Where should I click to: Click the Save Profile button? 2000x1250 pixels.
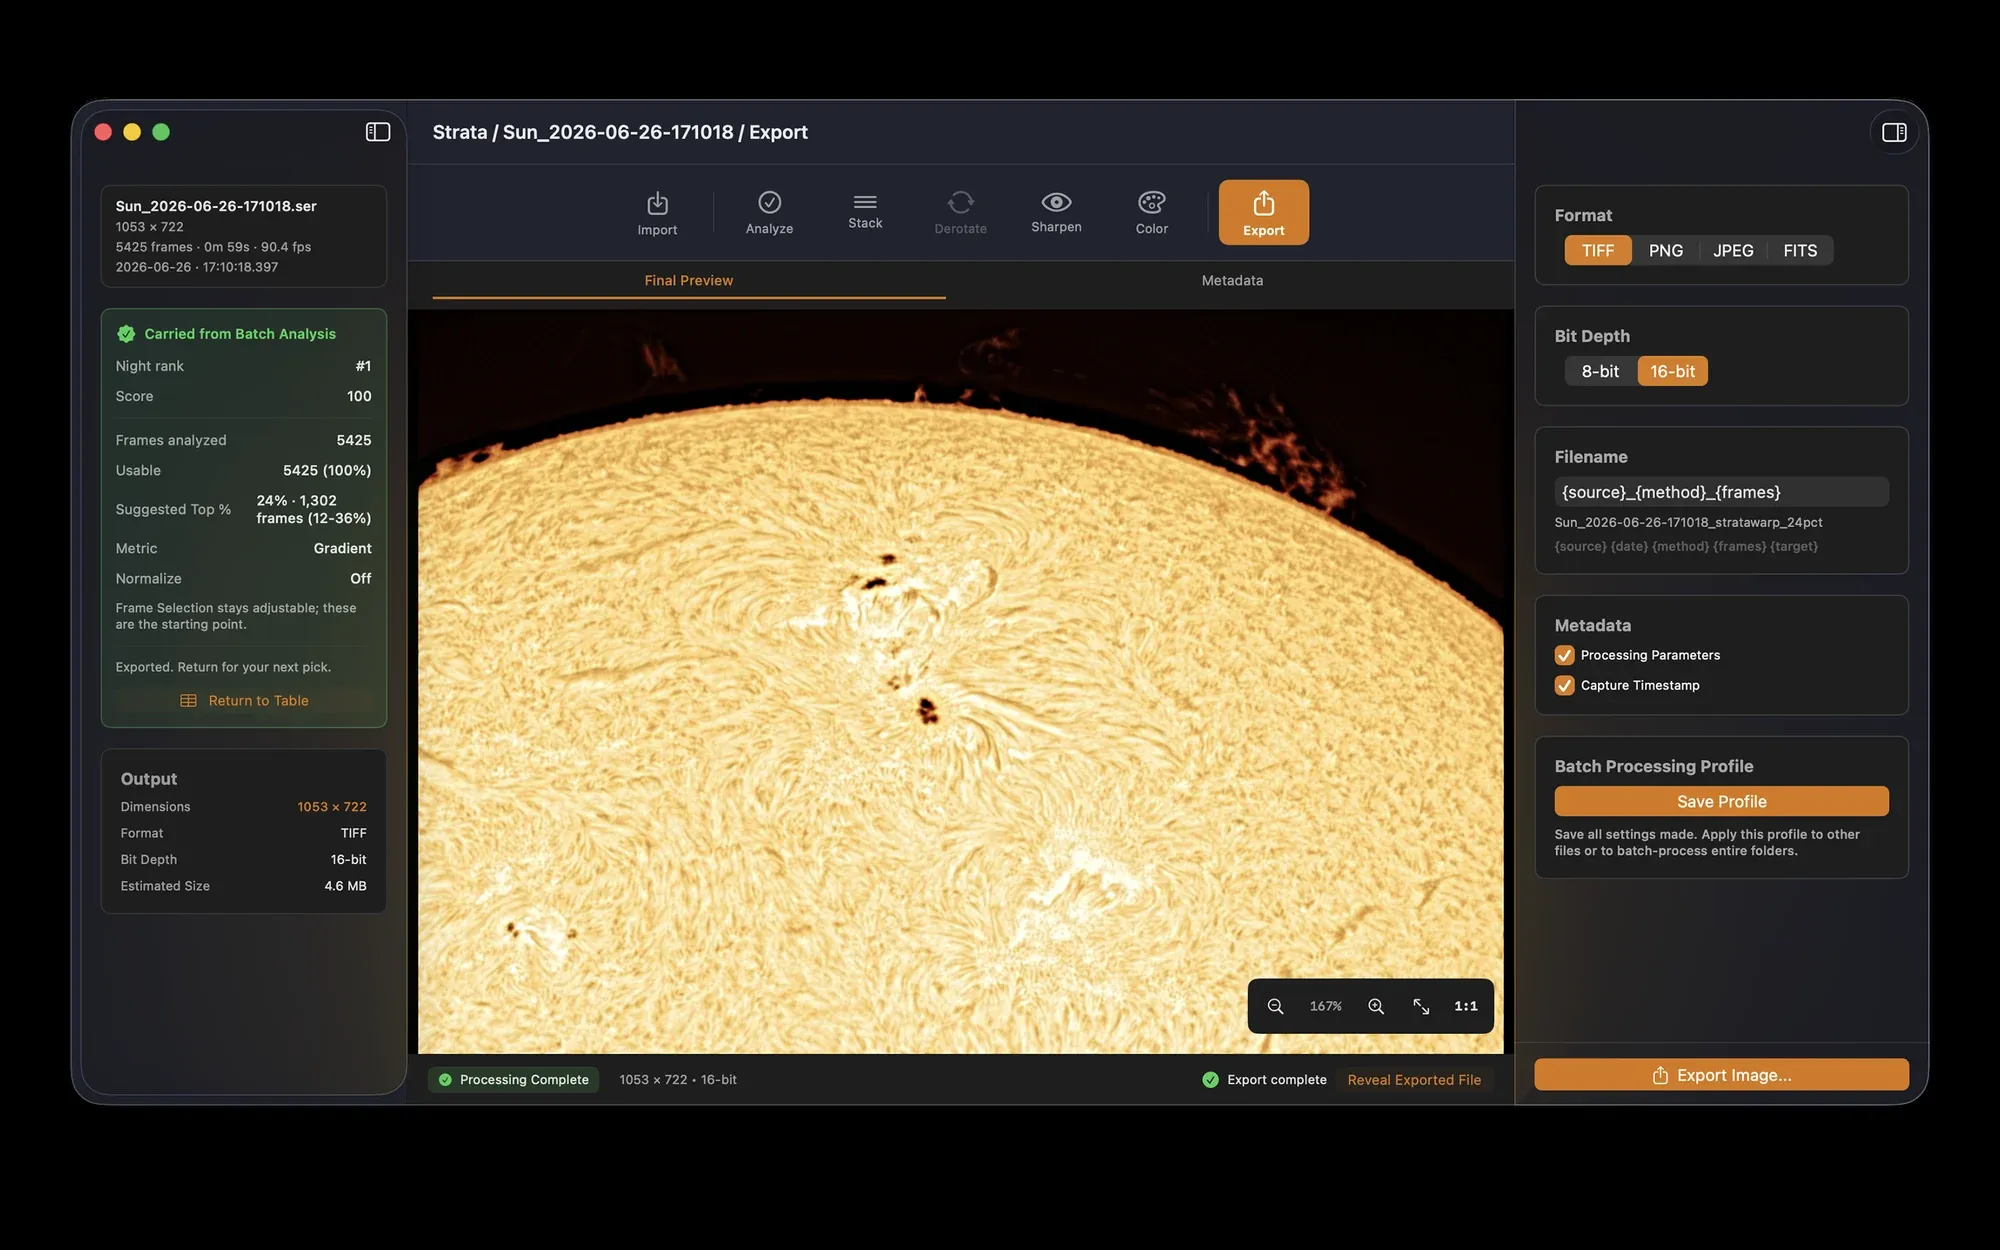(x=1721, y=801)
